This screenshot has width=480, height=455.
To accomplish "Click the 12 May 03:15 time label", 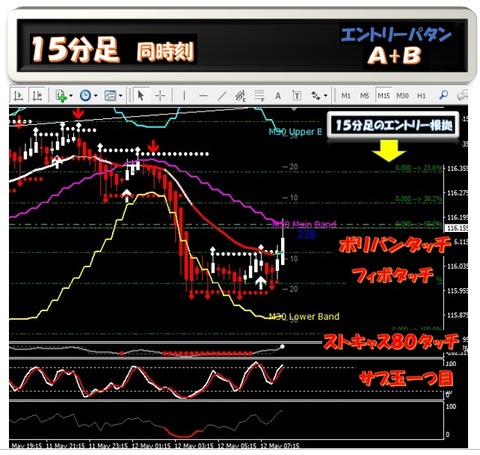I will coord(194,446).
